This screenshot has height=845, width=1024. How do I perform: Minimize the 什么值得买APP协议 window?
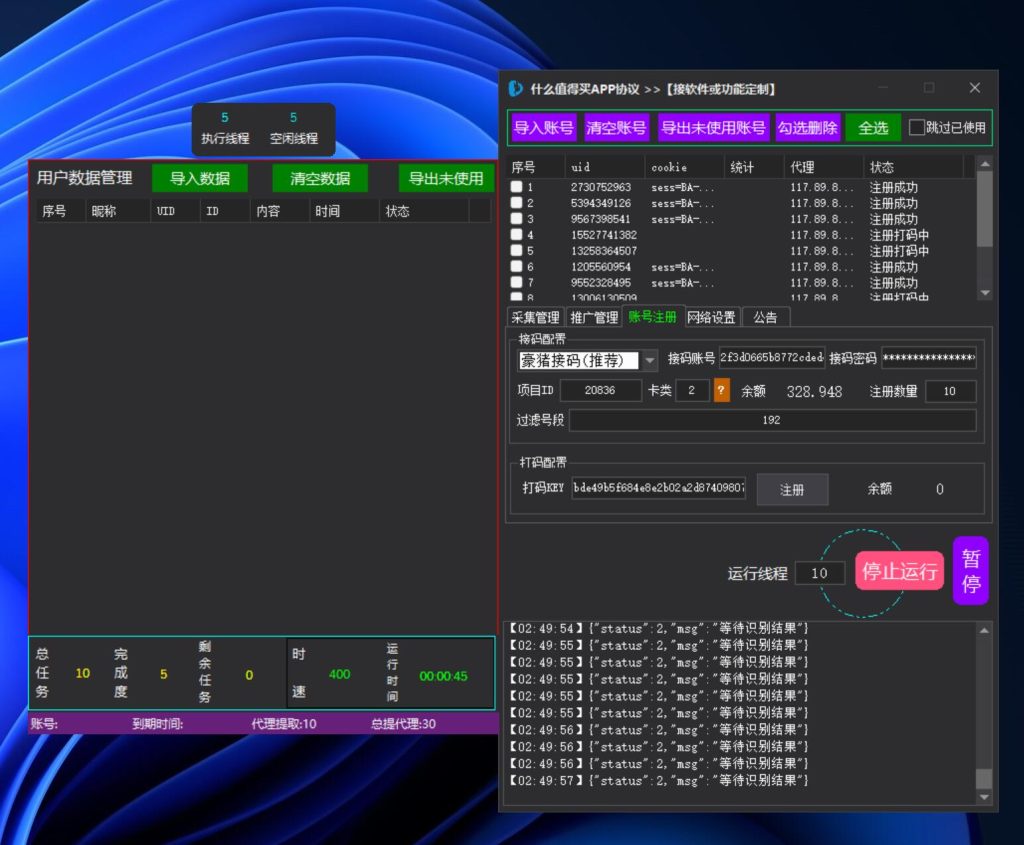pyautogui.click(x=883, y=88)
